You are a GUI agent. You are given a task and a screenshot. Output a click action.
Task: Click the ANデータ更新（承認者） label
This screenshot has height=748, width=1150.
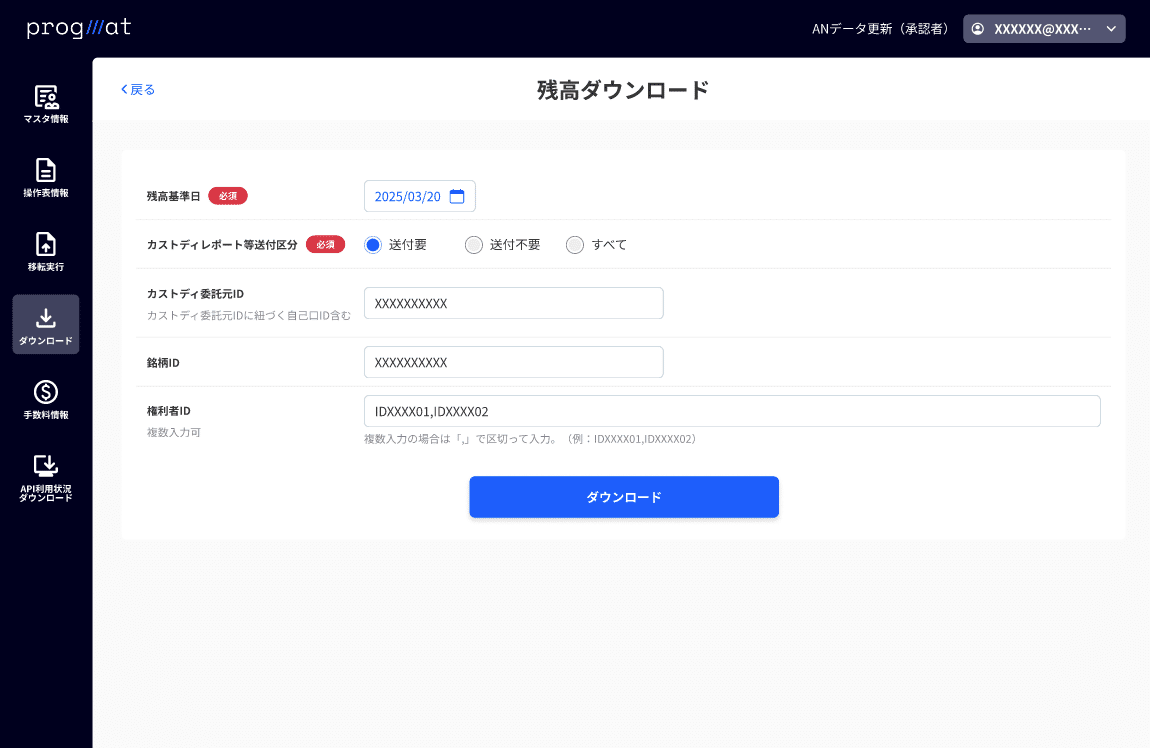click(x=881, y=28)
